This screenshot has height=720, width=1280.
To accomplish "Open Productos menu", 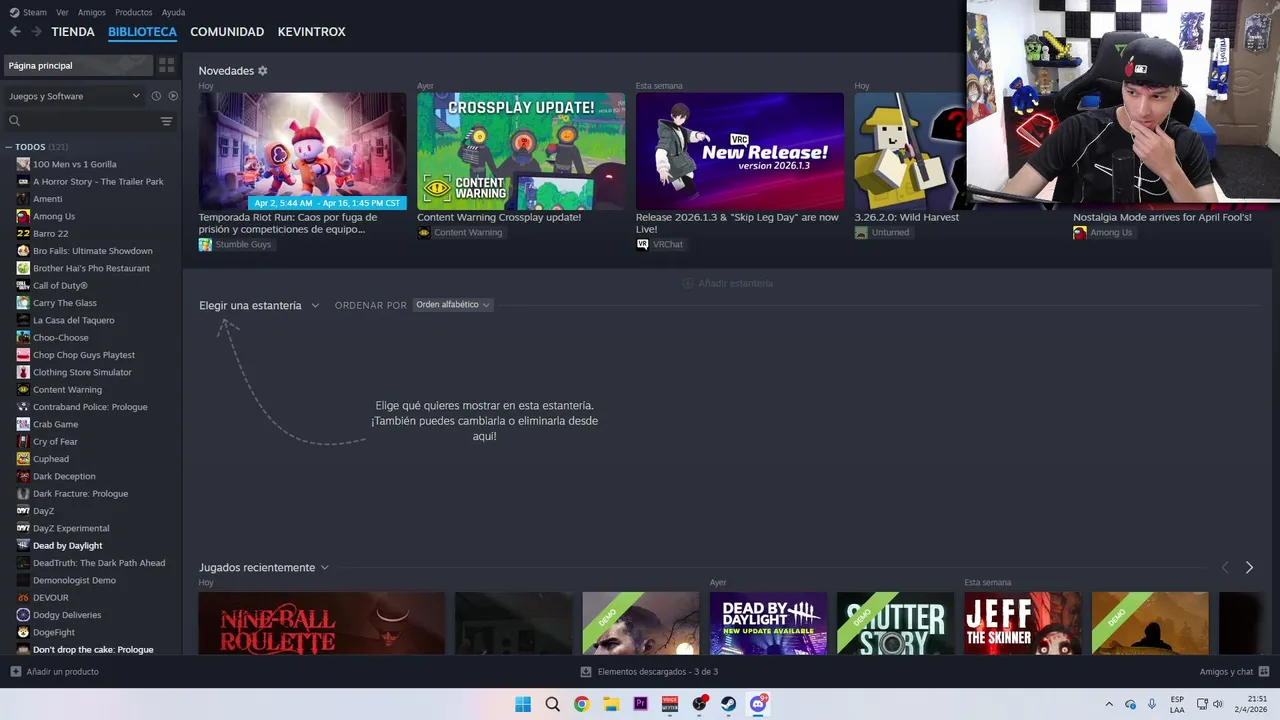I will pos(134,12).
